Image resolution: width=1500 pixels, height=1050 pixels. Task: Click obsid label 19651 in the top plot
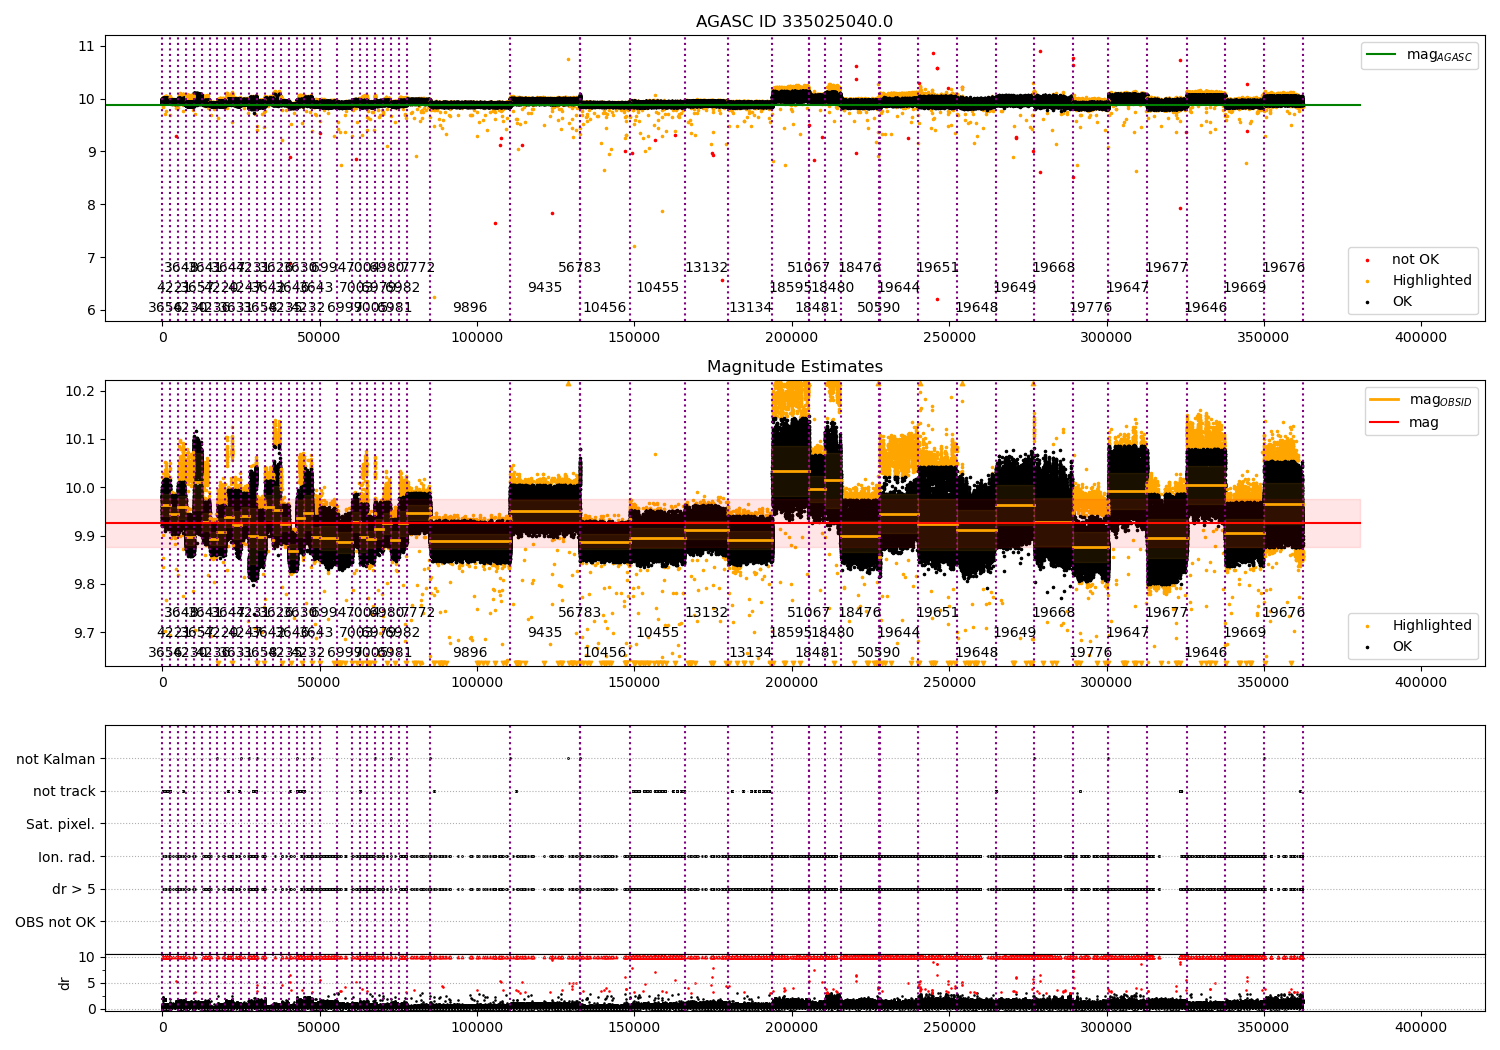[x=938, y=268]
